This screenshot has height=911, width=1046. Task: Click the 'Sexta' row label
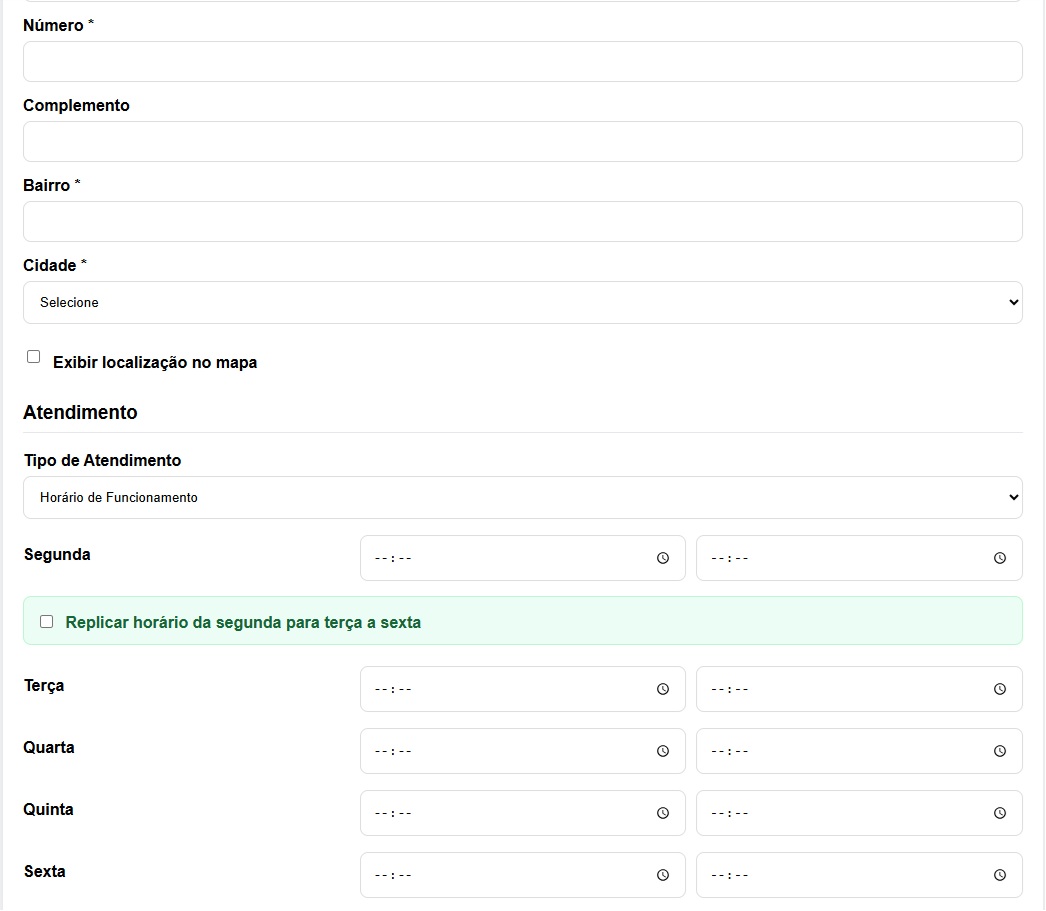[45, 871]
